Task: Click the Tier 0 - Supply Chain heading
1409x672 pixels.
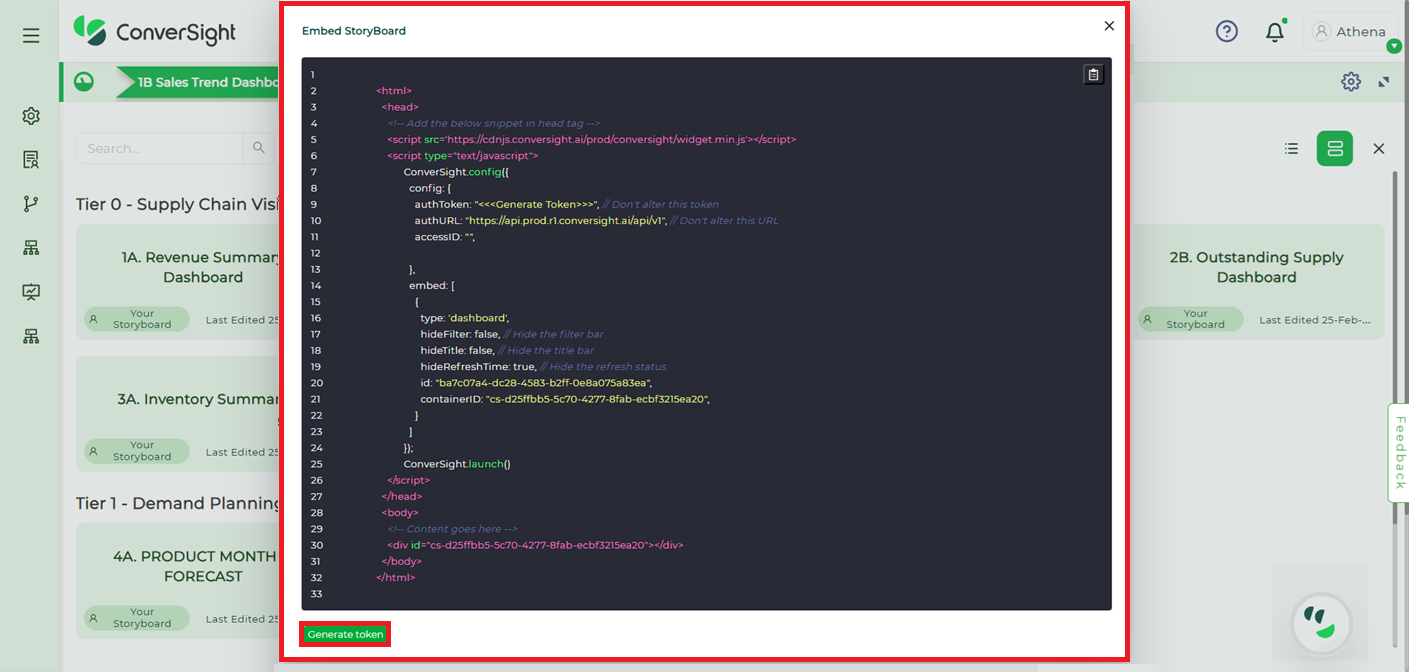Action: [178, 204]
